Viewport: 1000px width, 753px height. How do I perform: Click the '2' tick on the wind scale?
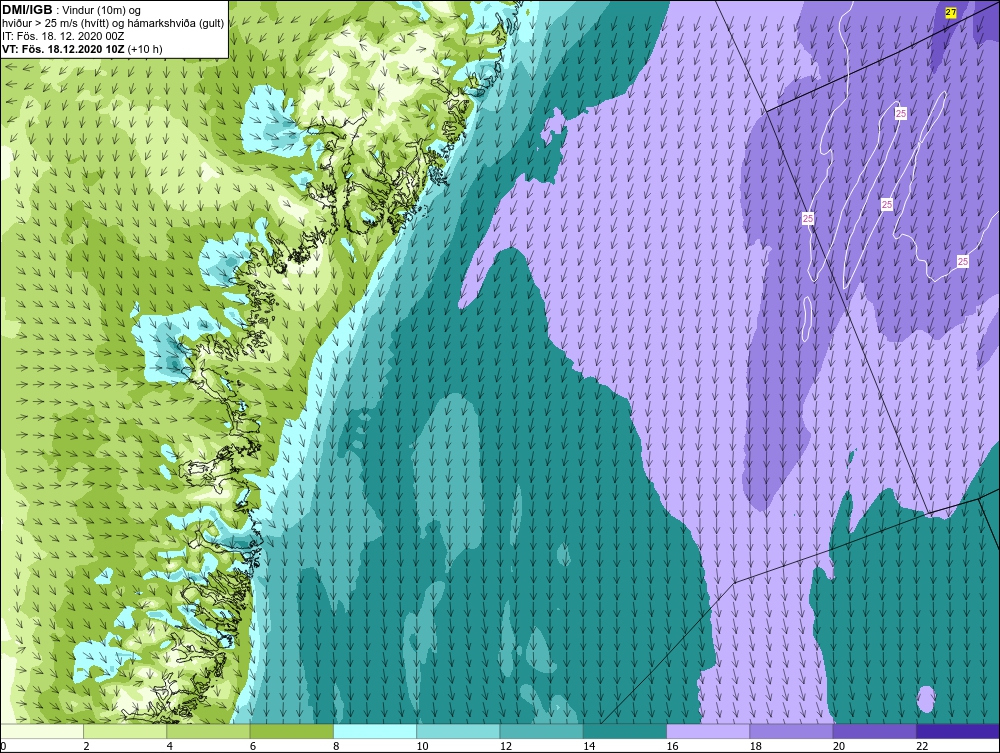(86, 747)
